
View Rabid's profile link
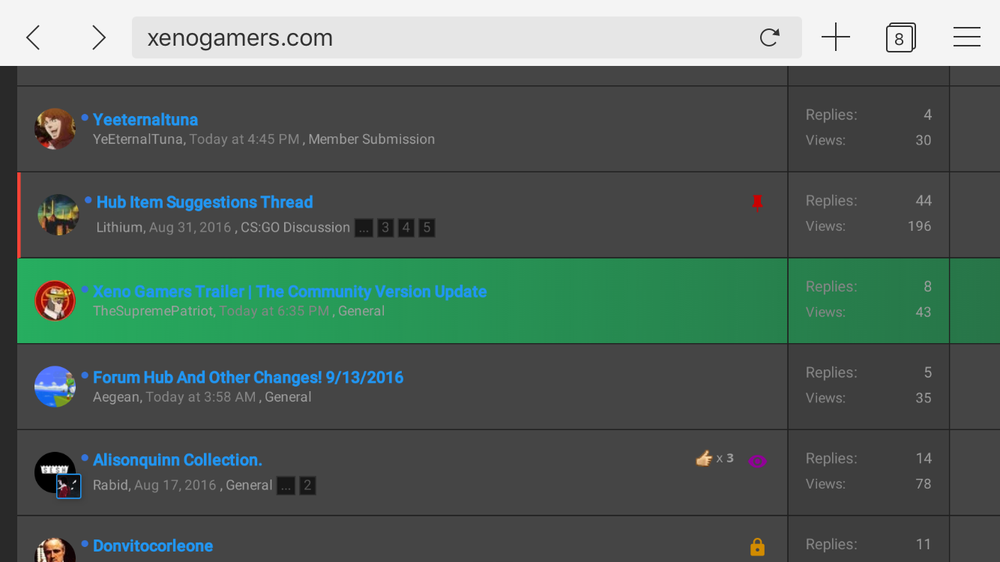(110, 485)
